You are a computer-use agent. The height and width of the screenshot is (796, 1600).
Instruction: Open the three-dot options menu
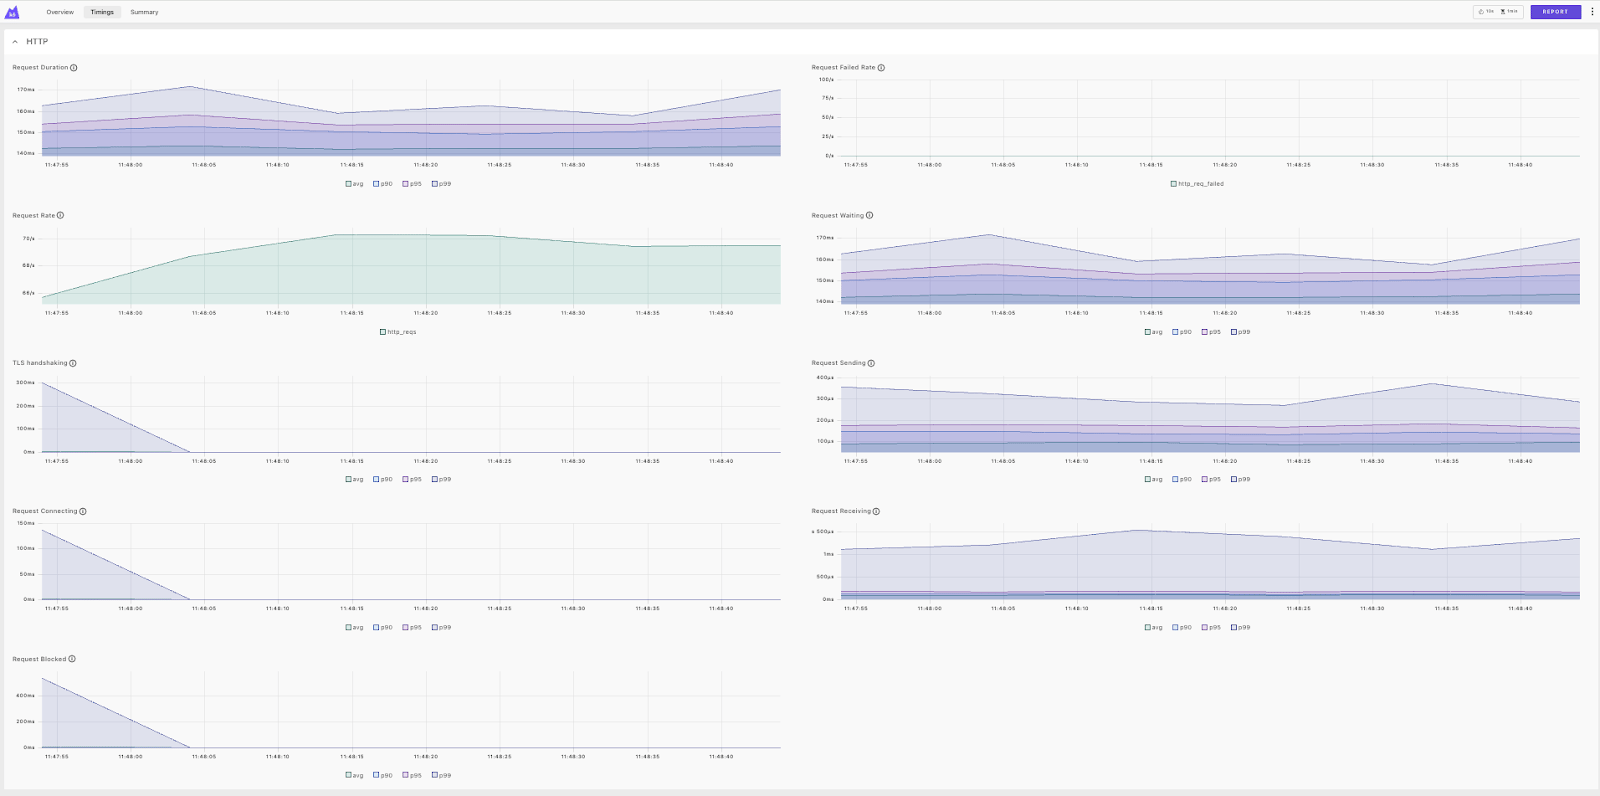click(x=1592, y=12)
